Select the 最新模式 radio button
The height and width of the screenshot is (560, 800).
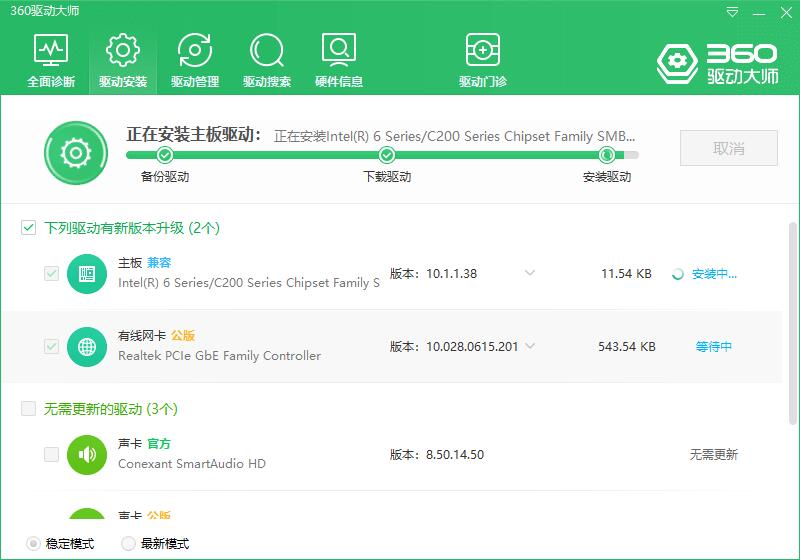[128, 544]
